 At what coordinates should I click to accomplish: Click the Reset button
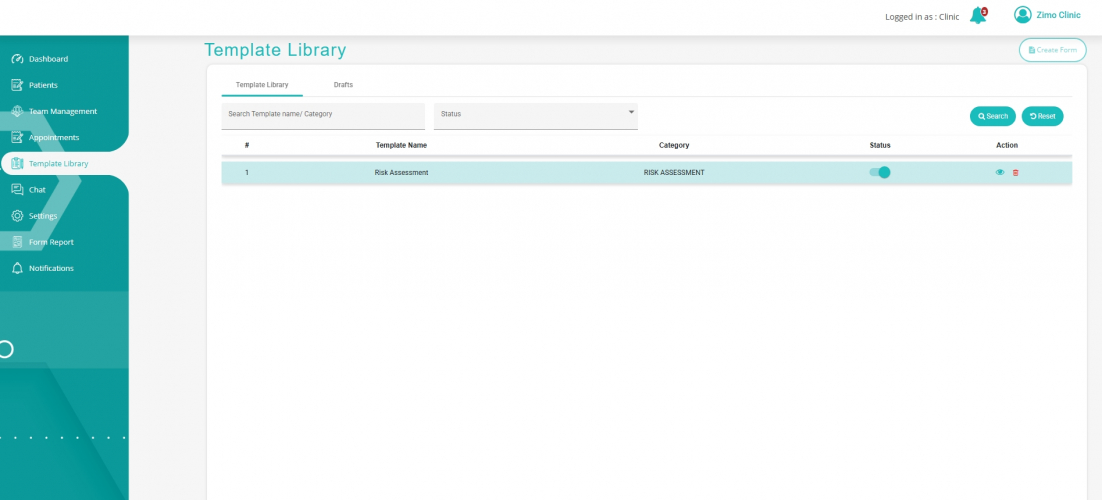[x=1042, y=116]
